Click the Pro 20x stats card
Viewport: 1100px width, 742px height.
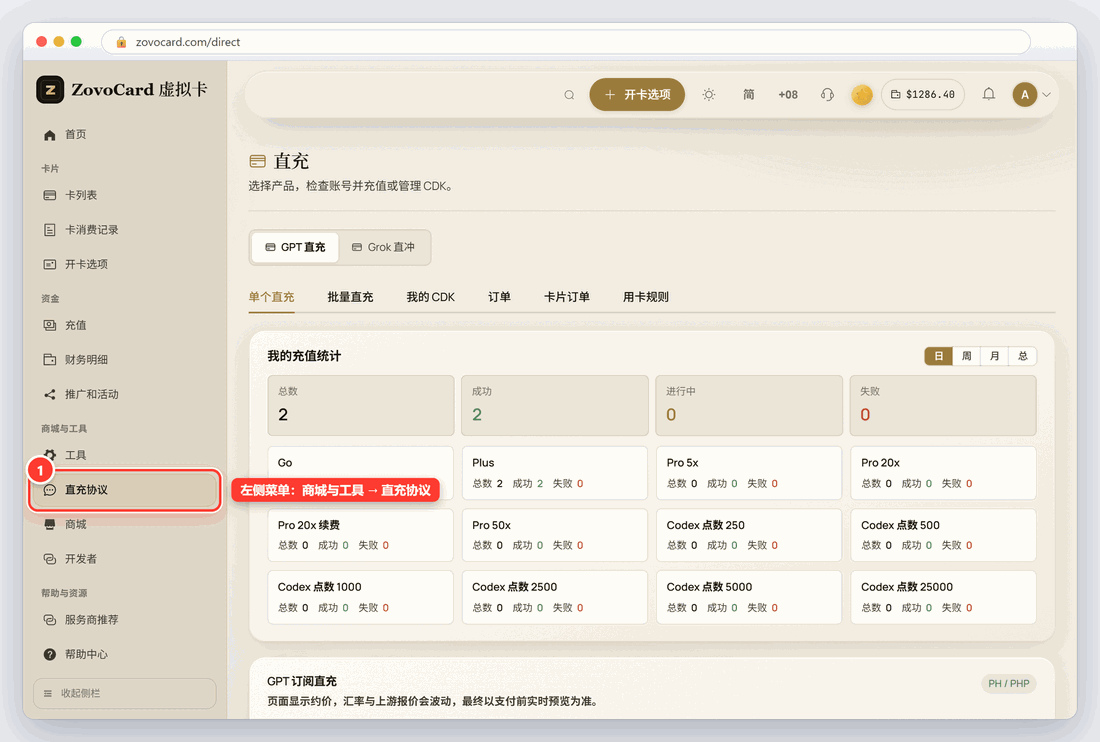pos(944,473)
